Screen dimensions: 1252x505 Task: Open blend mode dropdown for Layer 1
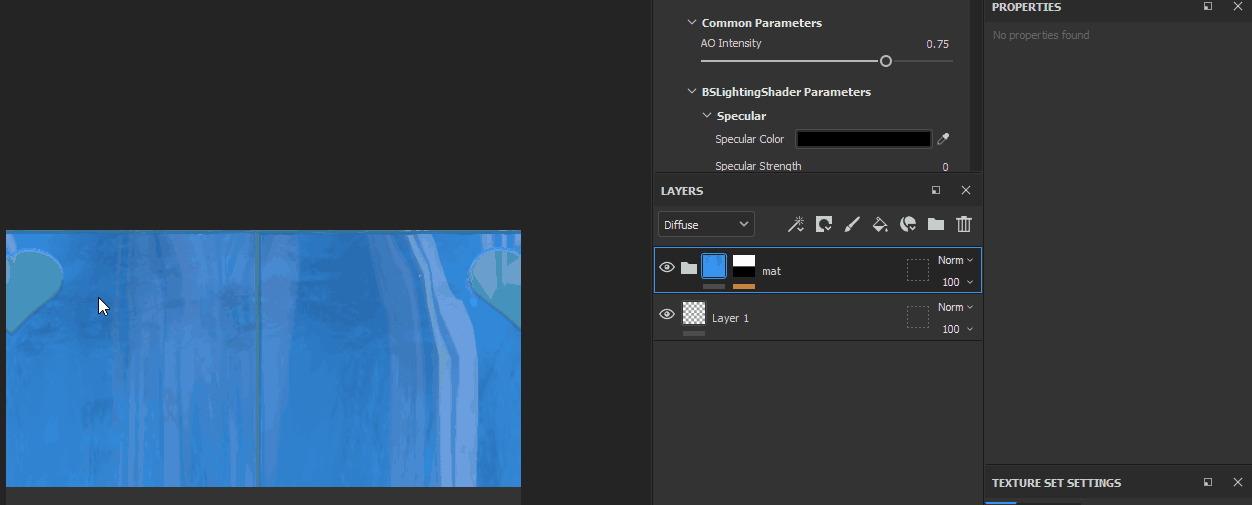pyautogui.click(x=955, y=307)
